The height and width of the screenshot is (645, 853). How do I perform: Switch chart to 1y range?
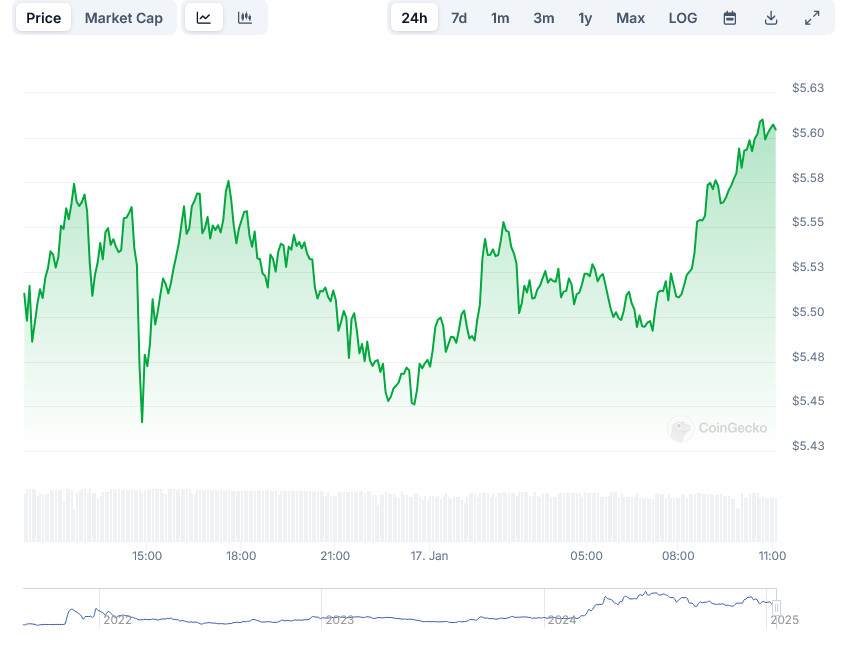(x=585, y=18)
